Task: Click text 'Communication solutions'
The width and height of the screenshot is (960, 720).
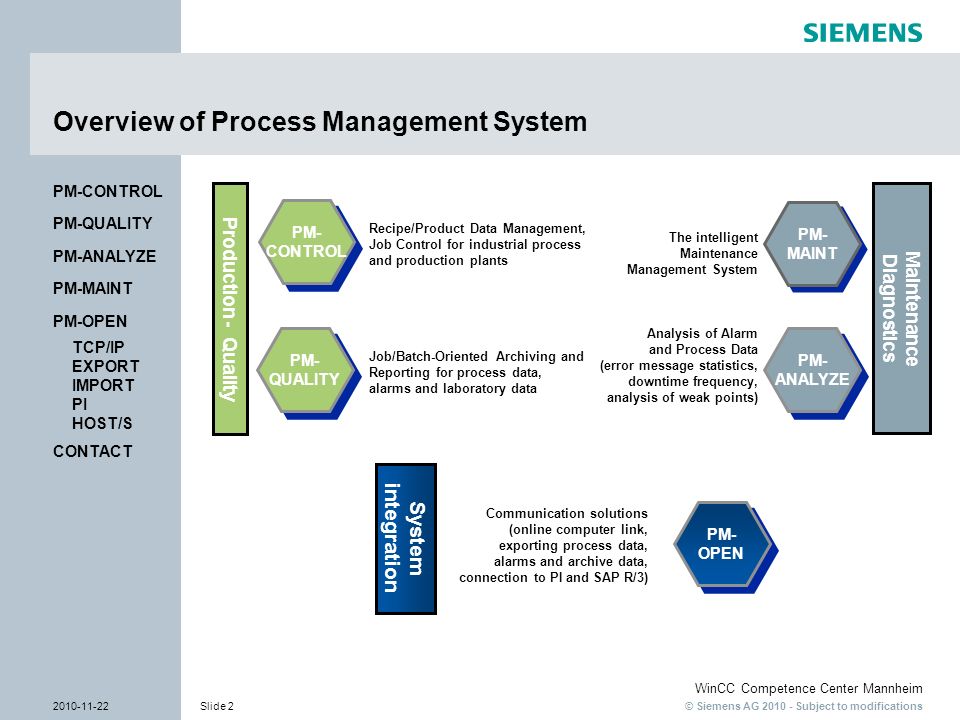Action: tap(566, 514)
